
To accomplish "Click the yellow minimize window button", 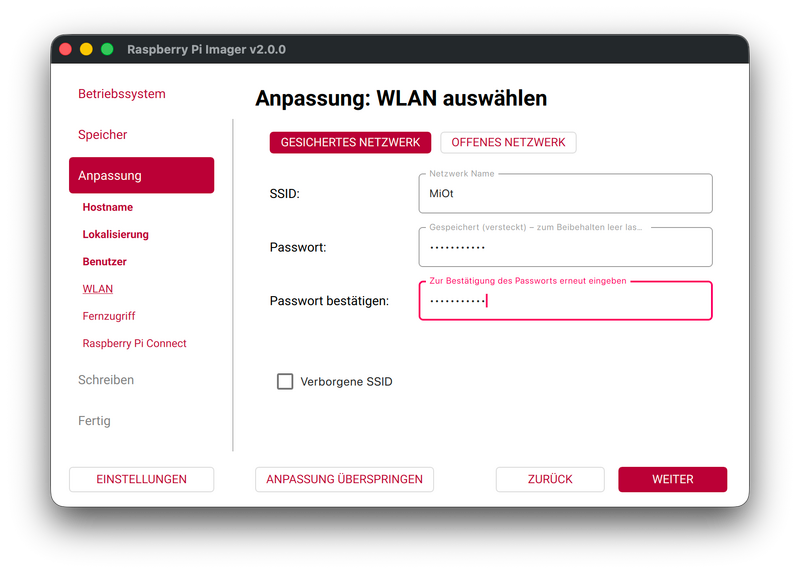I will pos(86,49).
